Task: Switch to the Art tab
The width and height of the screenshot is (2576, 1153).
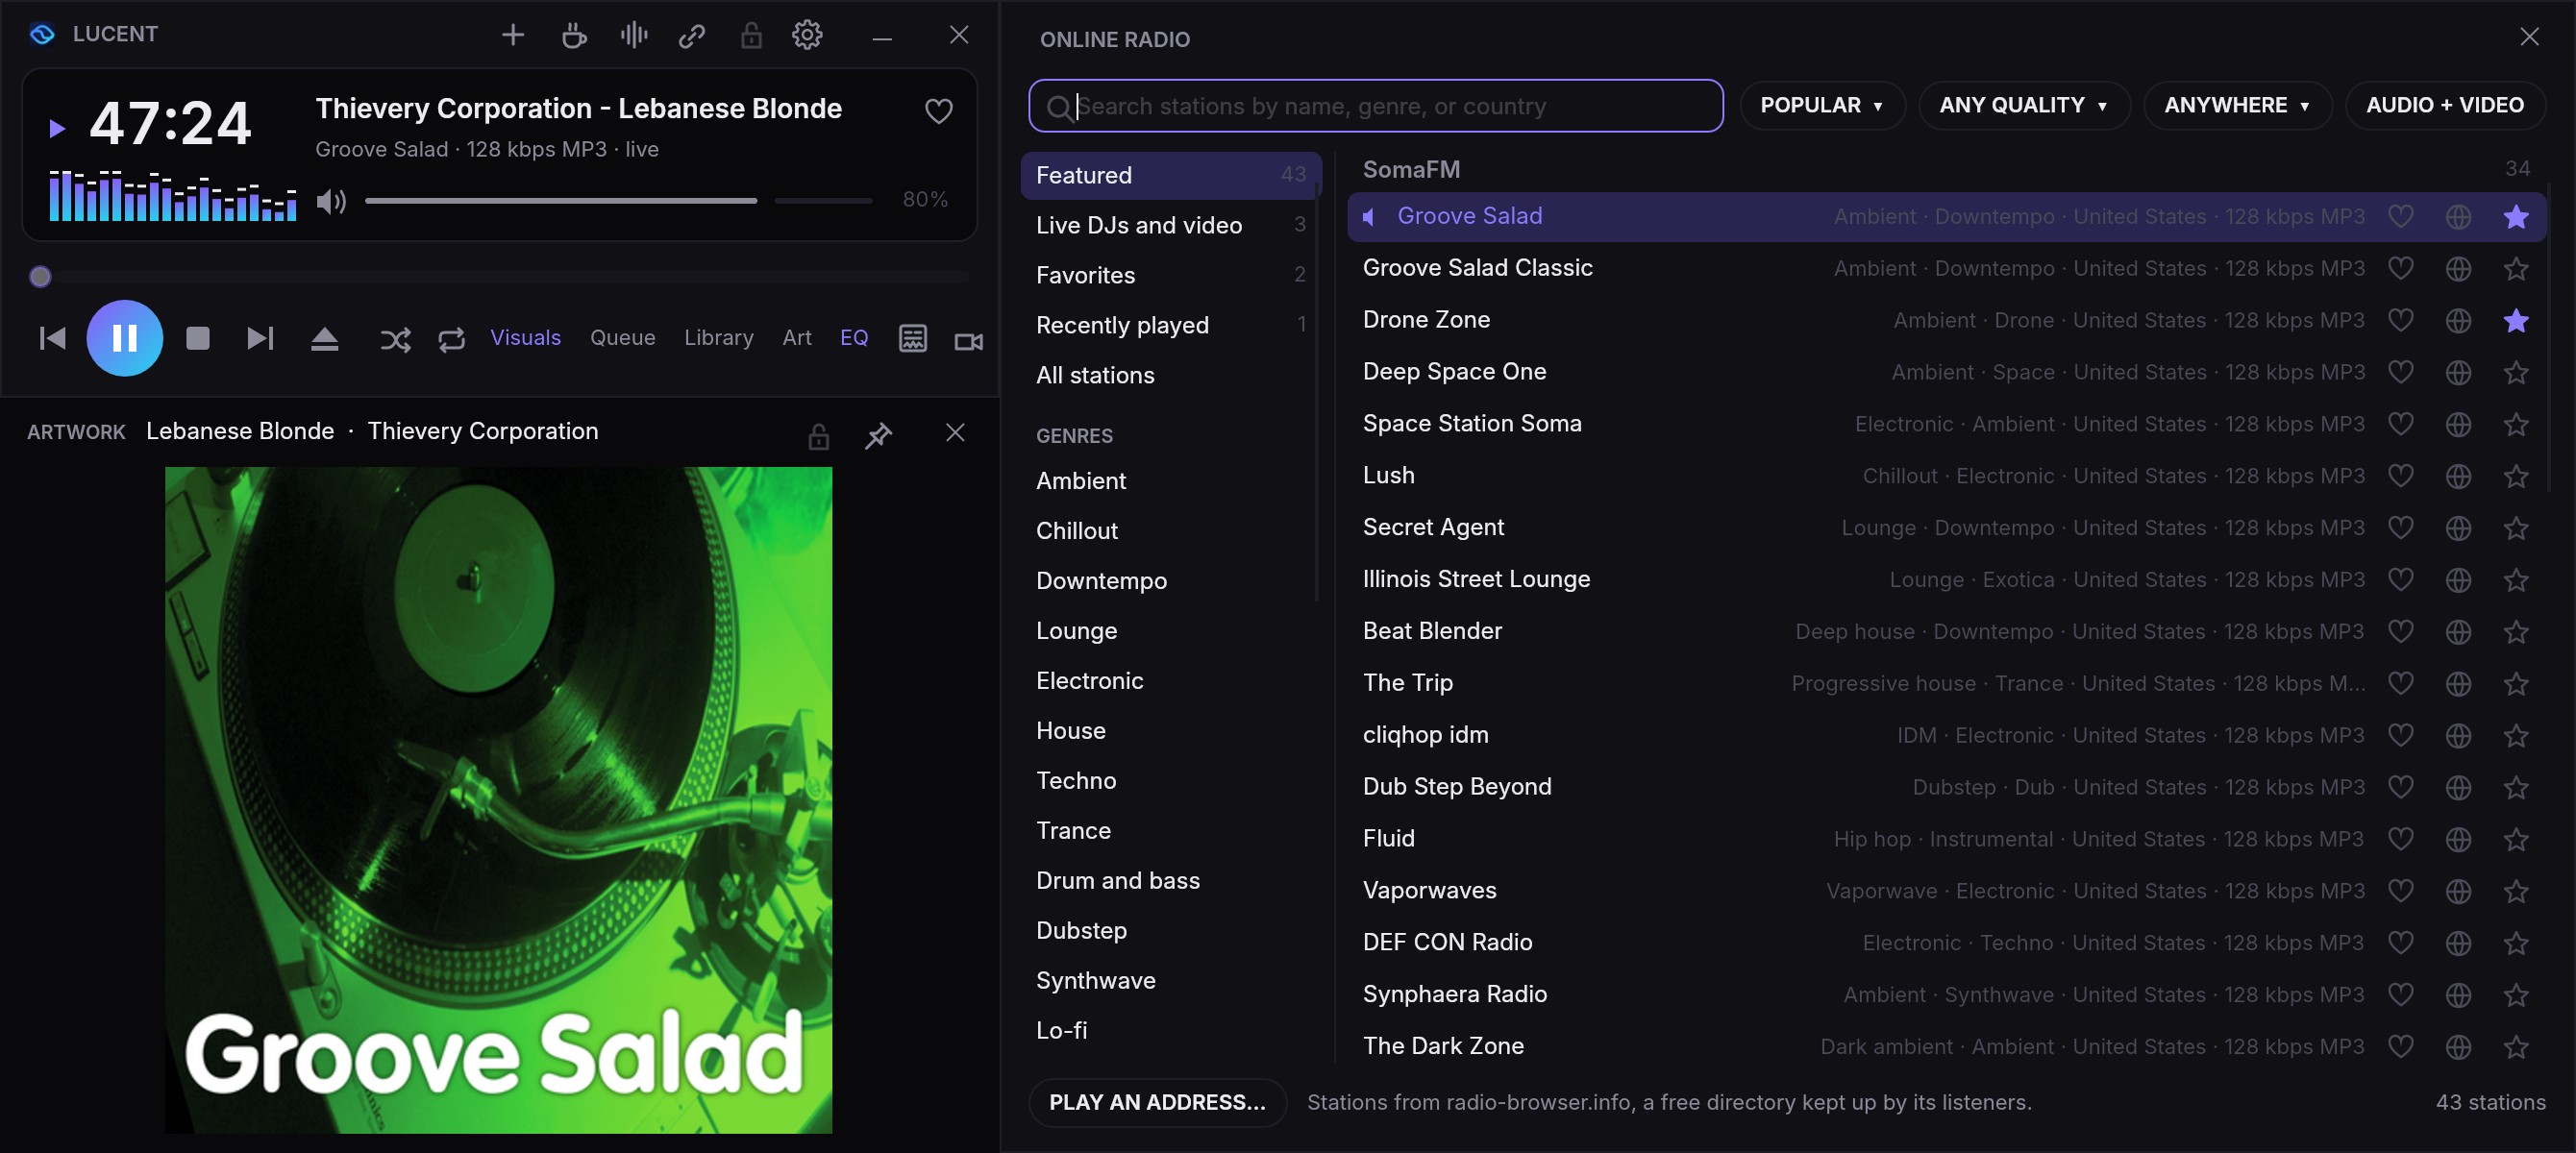Action: point(796,338)
